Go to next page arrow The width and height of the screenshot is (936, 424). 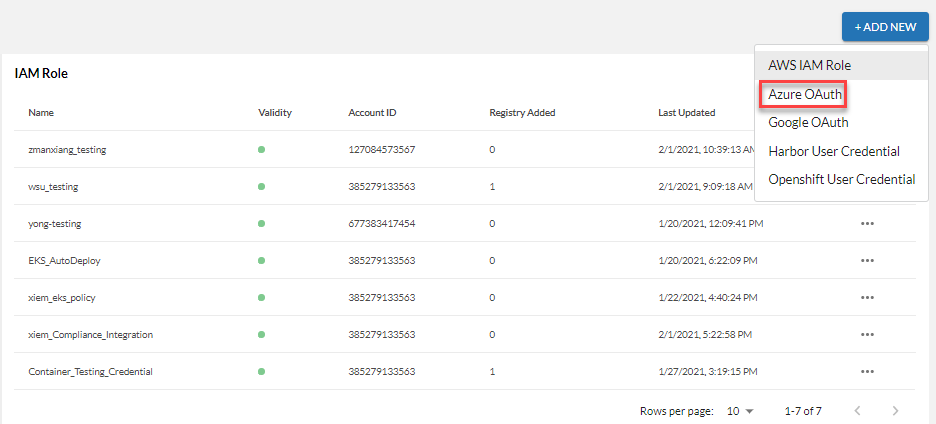[x=895, y=411]
